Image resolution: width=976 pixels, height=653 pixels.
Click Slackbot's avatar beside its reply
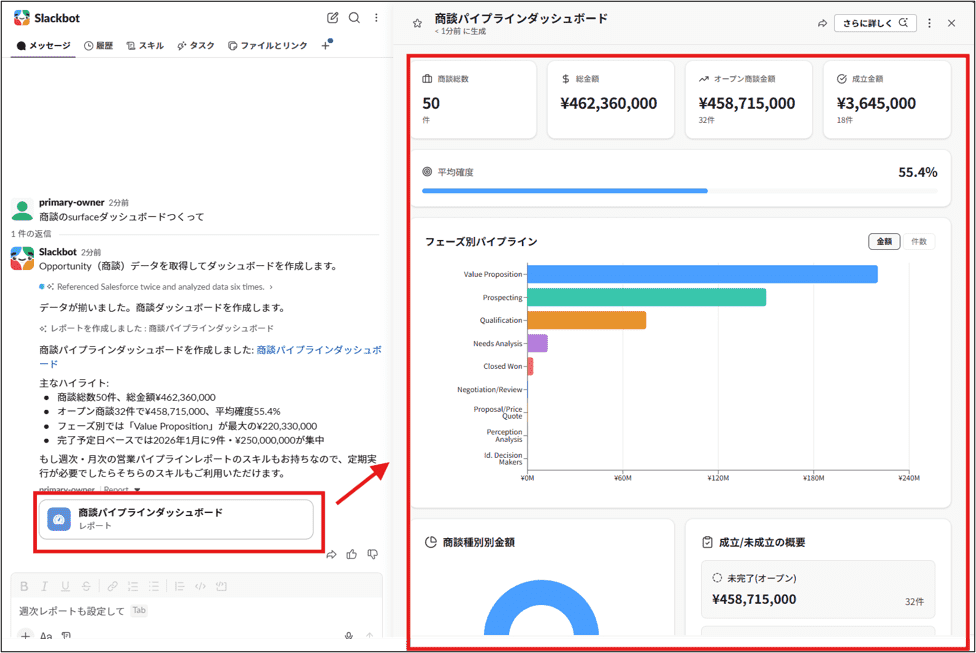point(22,258)
